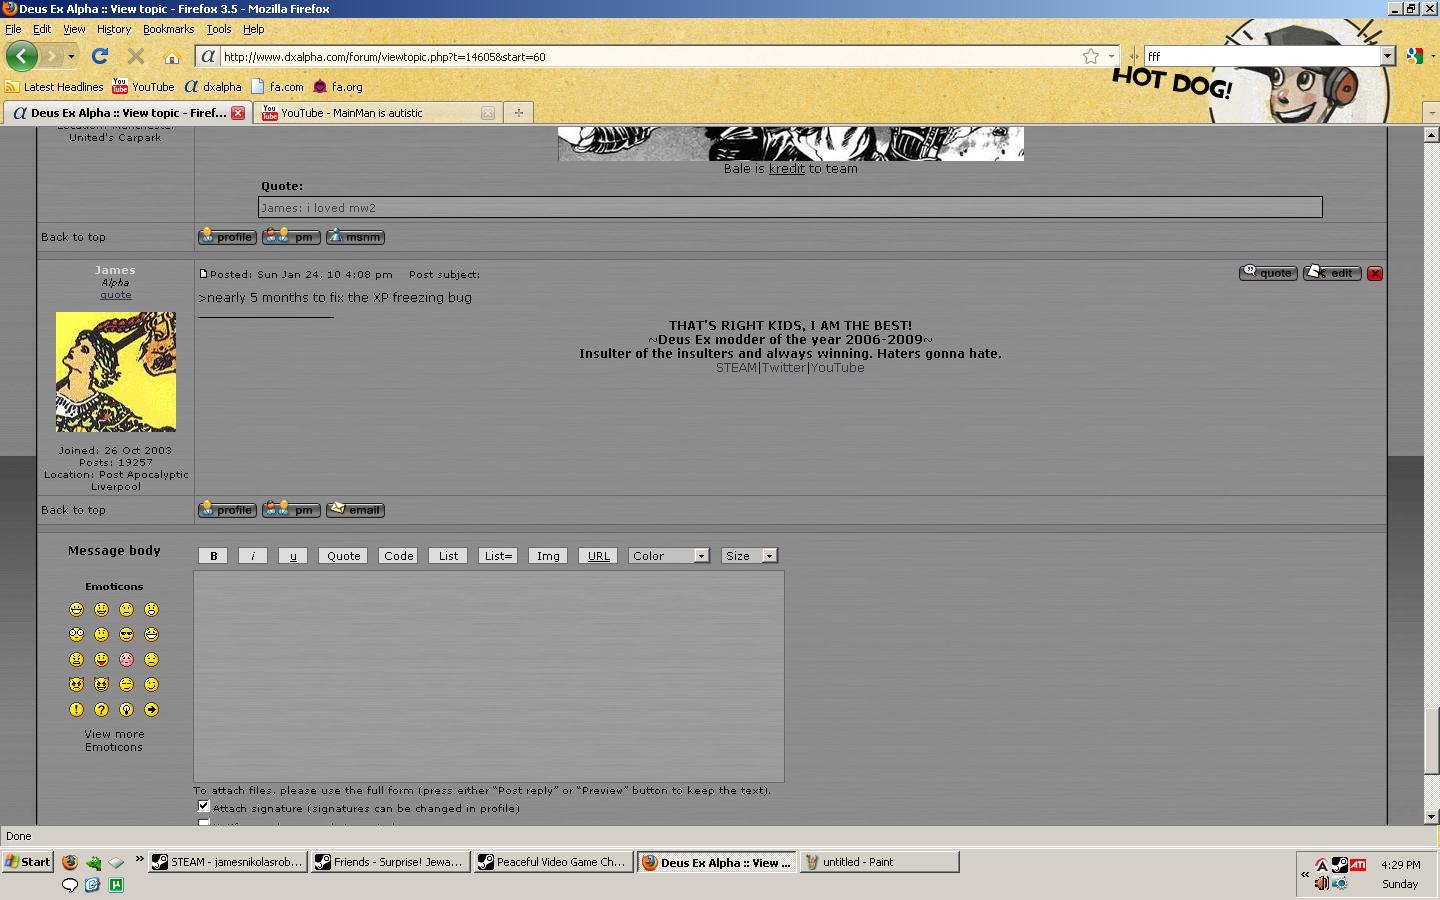1440x900 pixels.
Task: Insert the exclamation mark emoticon
Action: click(x=76, y=709)
